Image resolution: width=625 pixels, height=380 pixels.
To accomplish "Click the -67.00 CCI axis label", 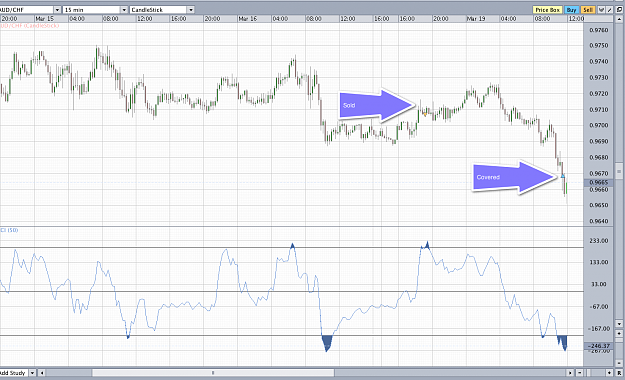I will click(599, 307).
